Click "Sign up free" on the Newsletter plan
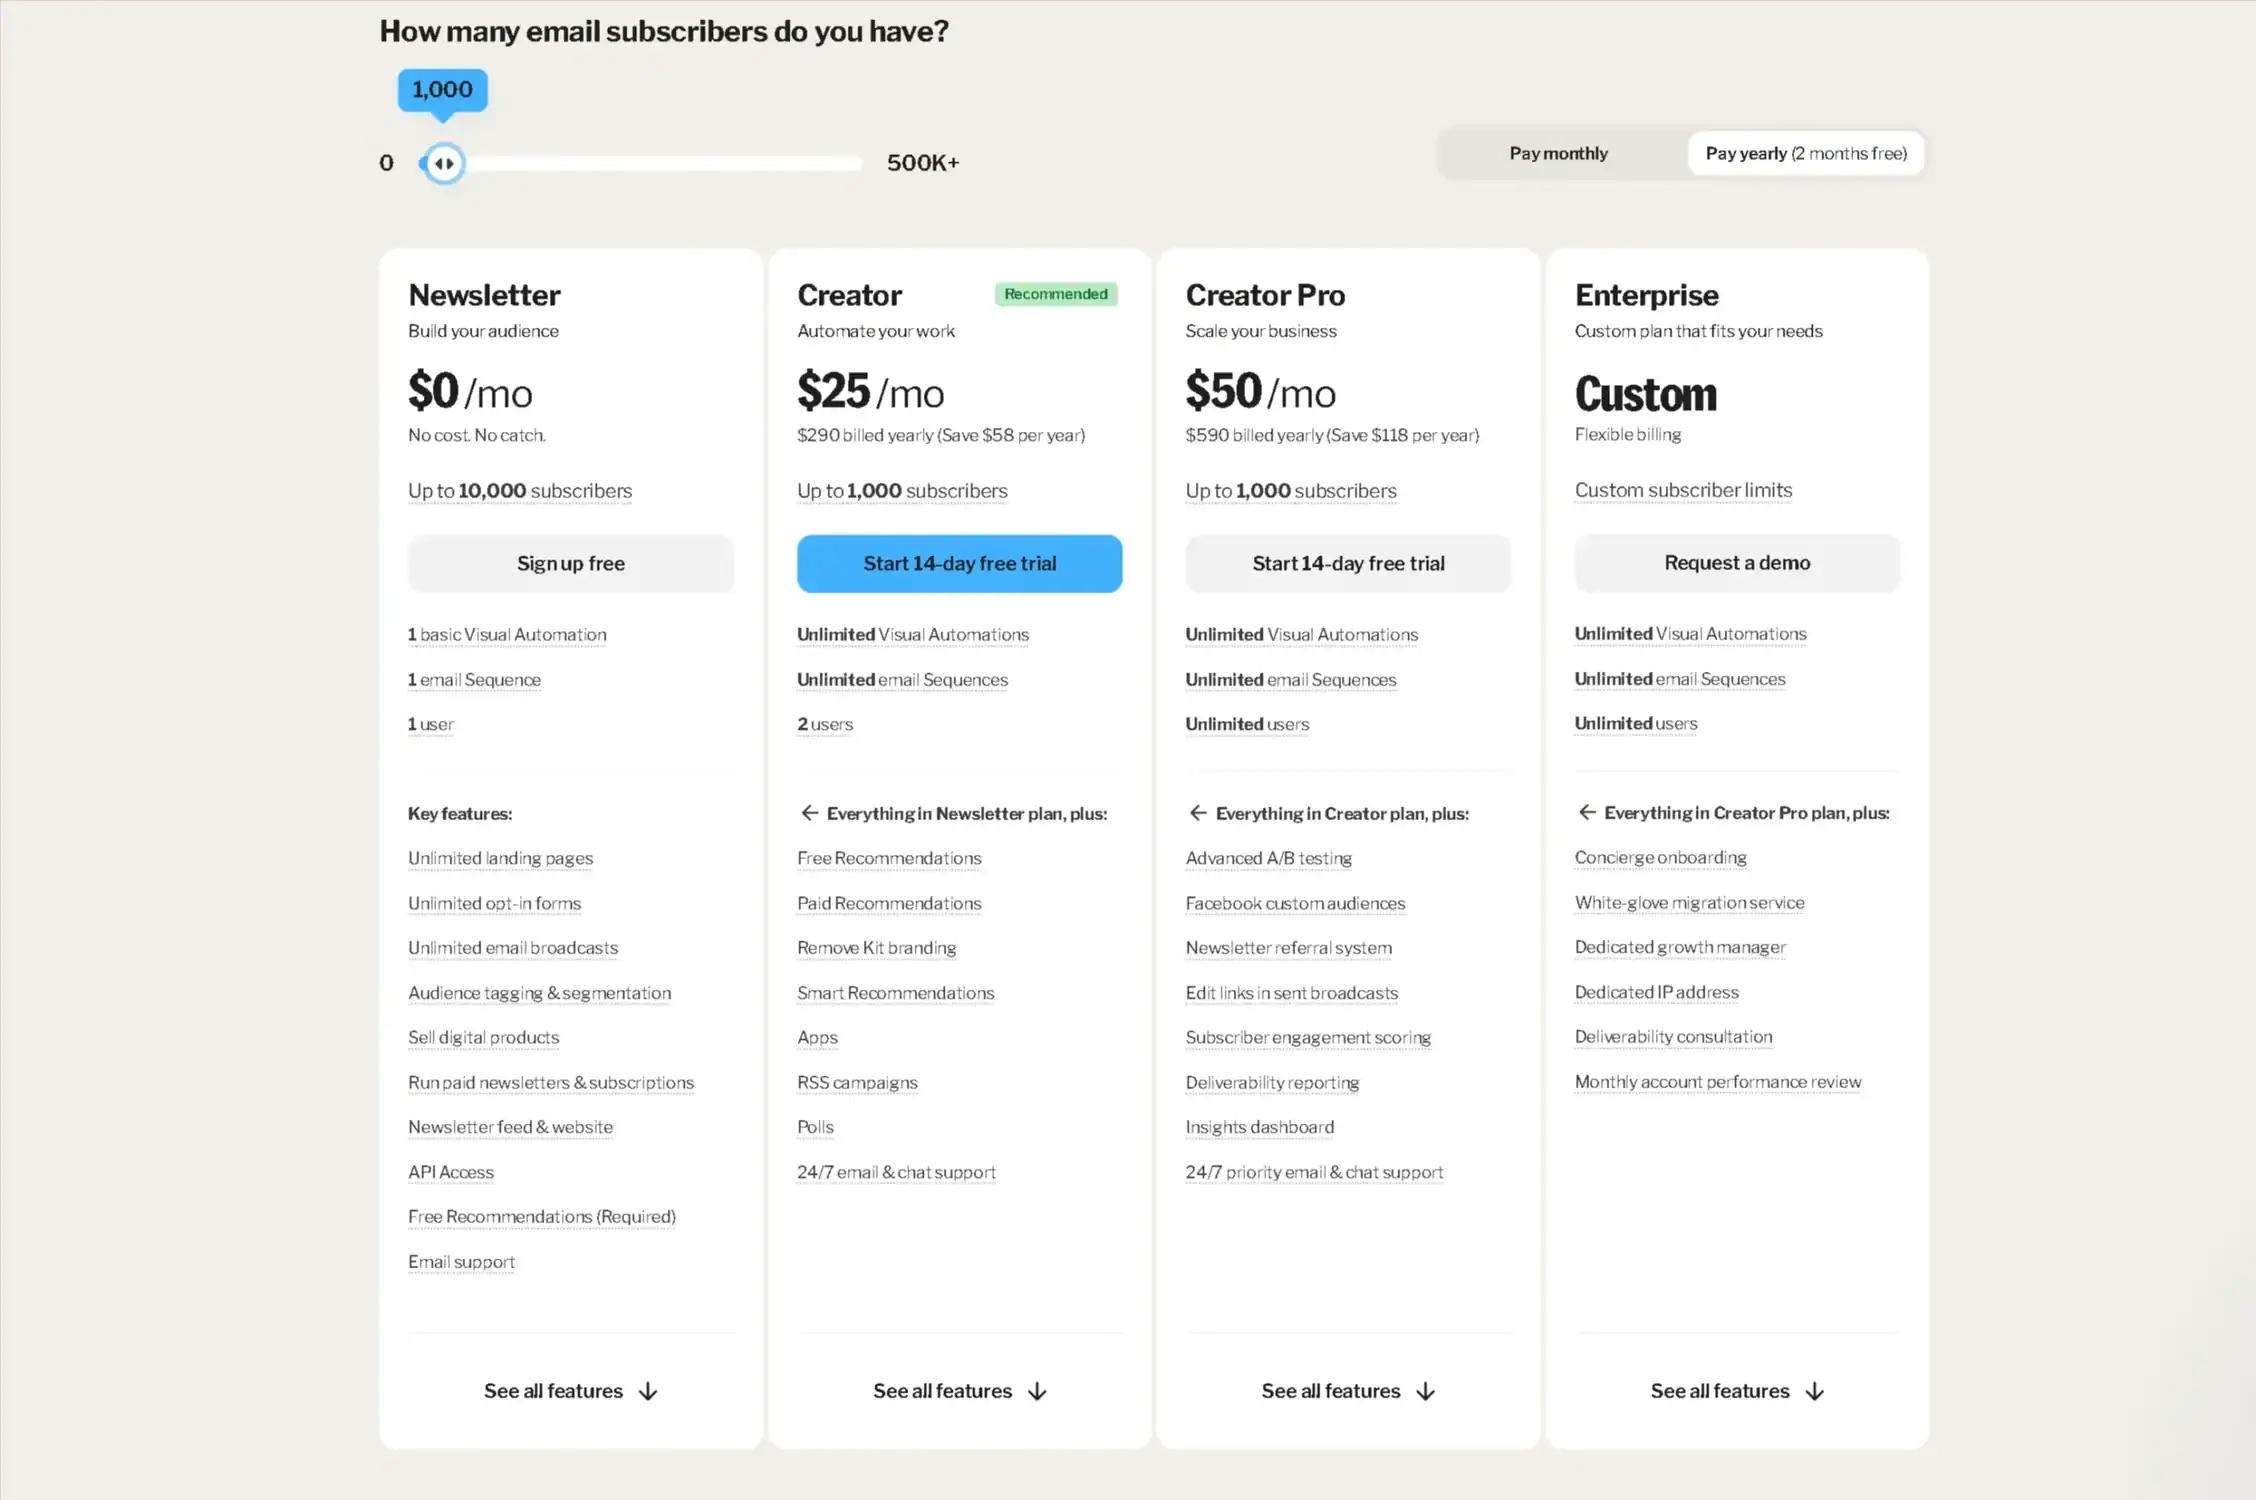Image resolution: width=2256 pixels, height=1500 pixels. click(570, 563)
